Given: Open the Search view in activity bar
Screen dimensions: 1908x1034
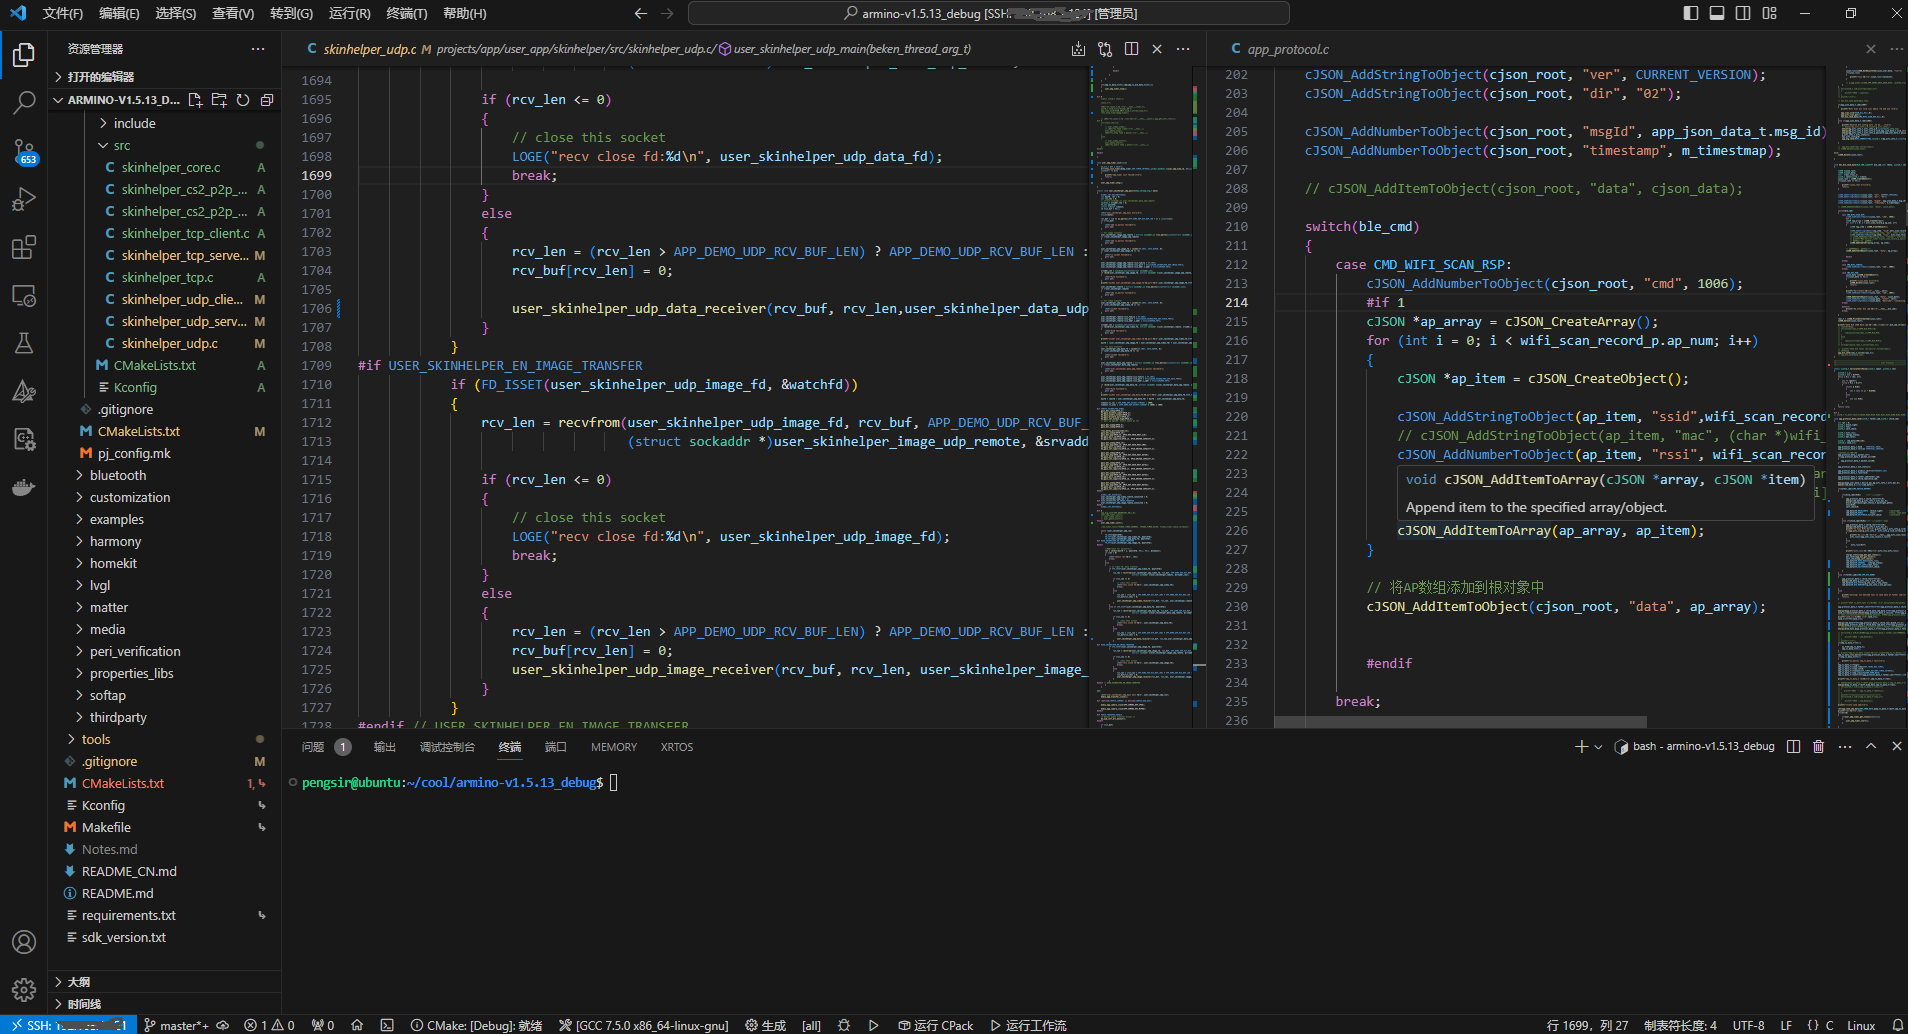Looking at the screenshot, I should (x=24, y=102).
